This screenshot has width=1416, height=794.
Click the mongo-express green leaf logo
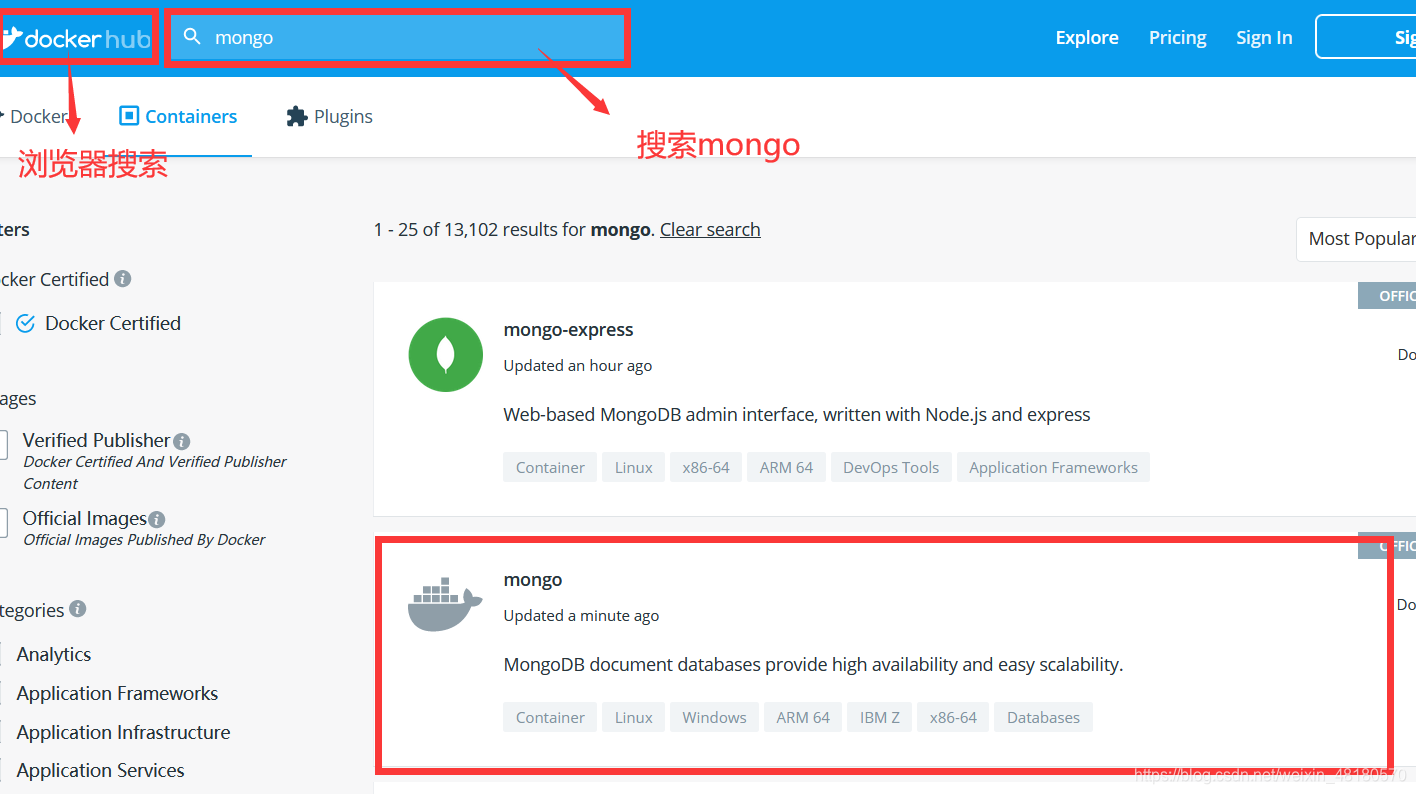(446, 355)
